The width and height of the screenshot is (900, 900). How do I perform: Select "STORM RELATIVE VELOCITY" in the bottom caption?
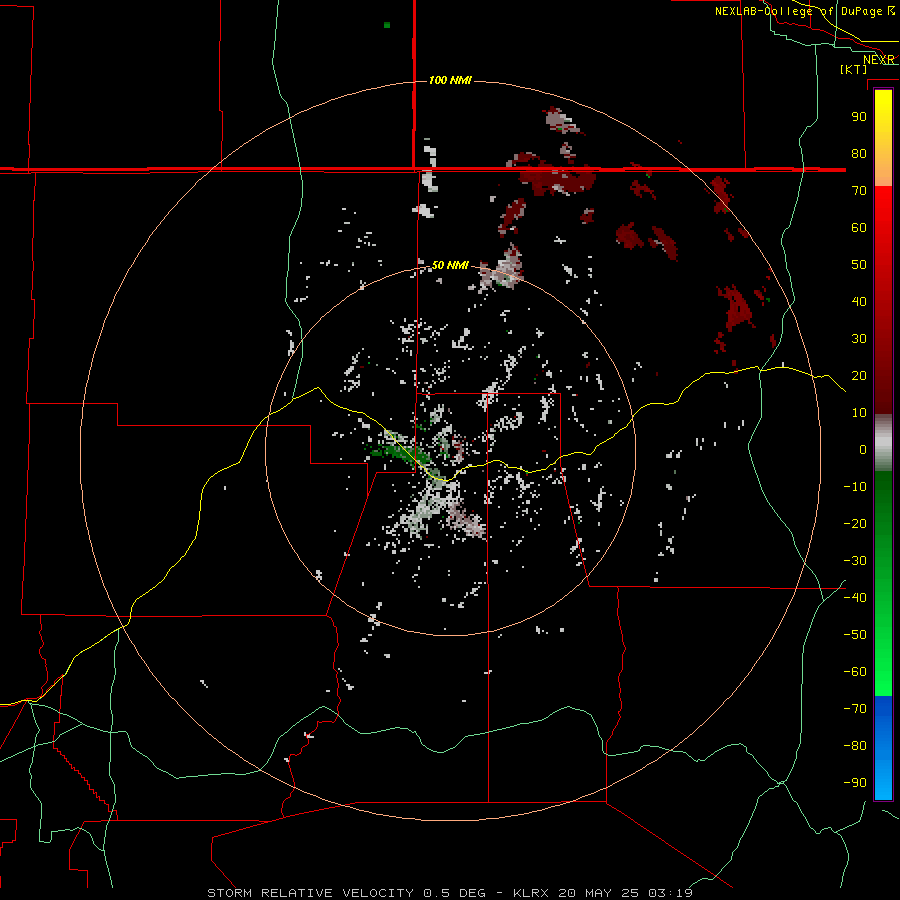(310, 893)
